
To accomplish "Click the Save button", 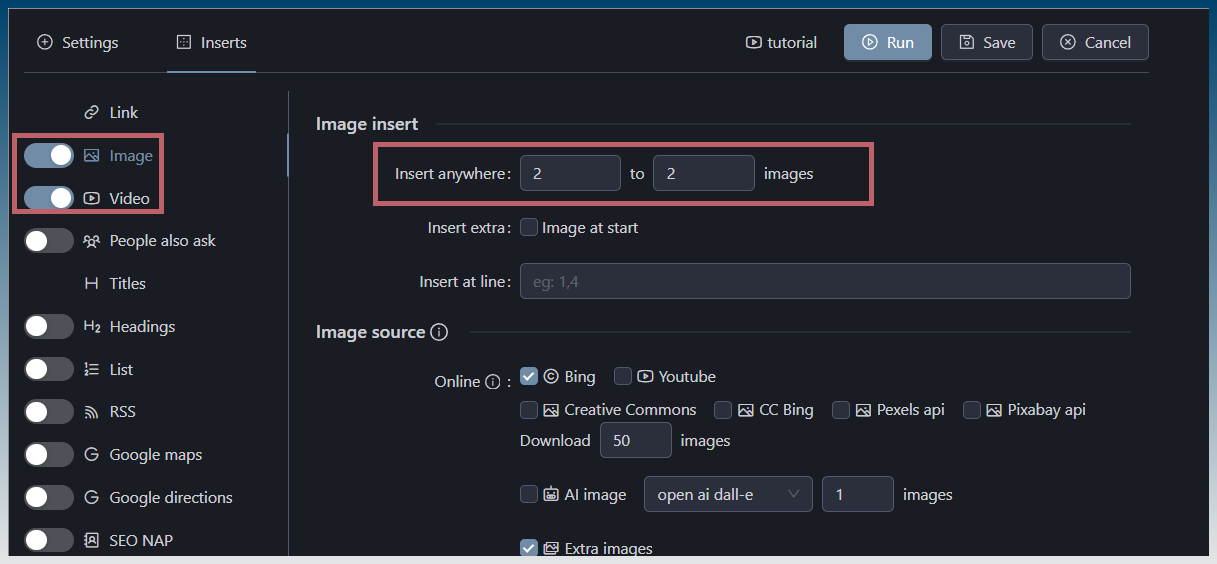I will click(x=986, y=43).
